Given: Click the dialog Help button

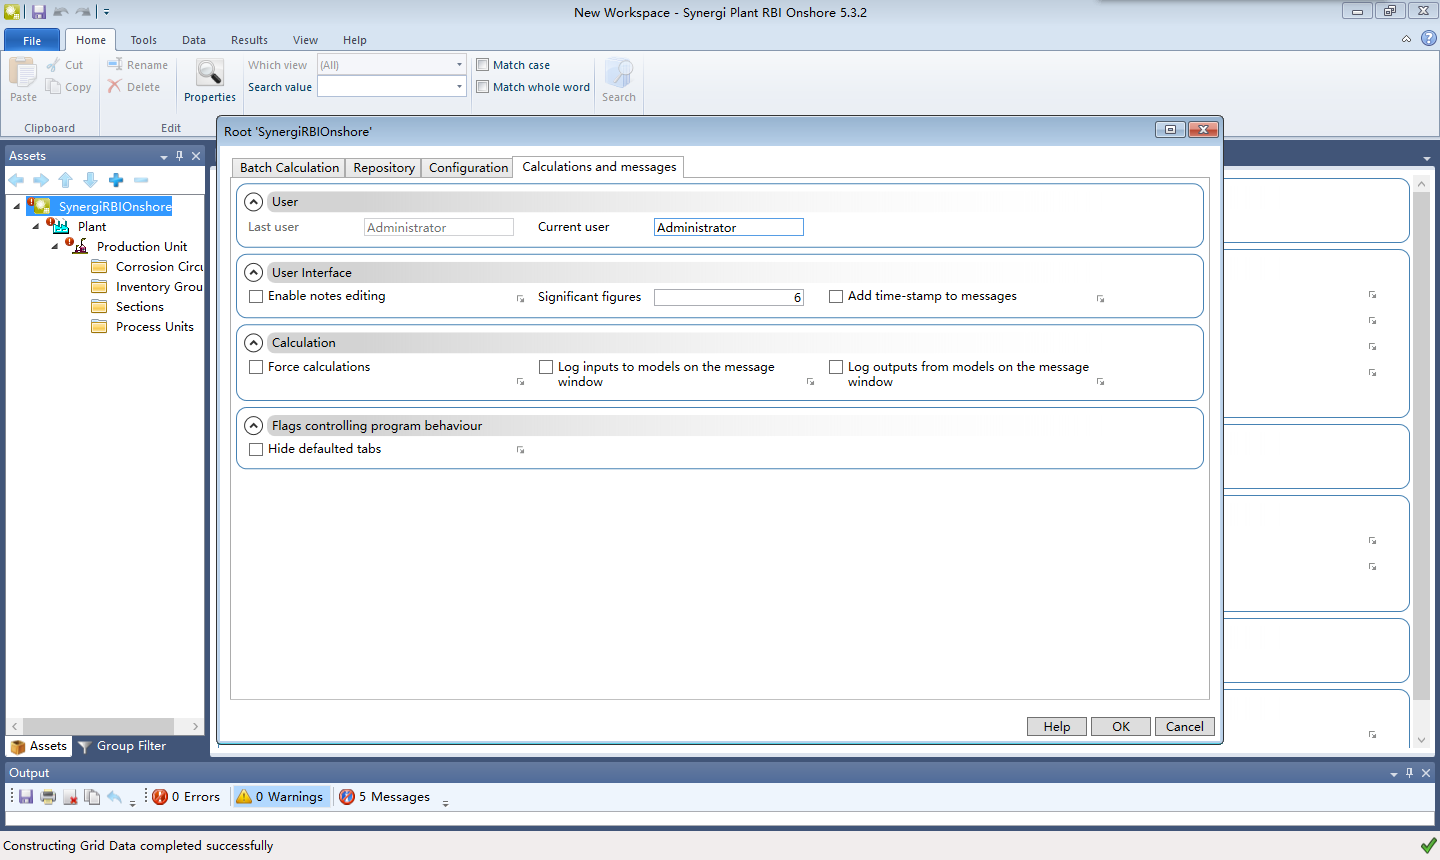Looking at the screenshot, I should click(x=1057, y=727).
